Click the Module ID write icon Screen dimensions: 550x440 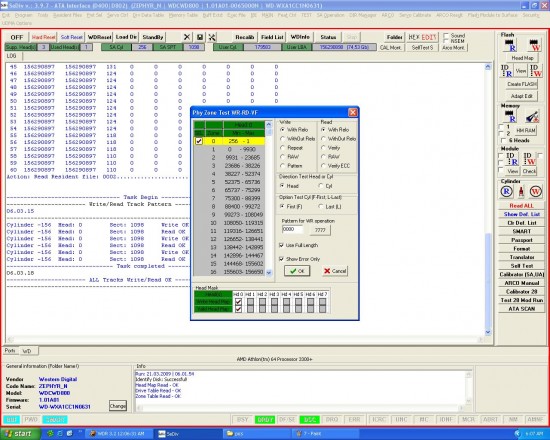[x=529, y=158]
